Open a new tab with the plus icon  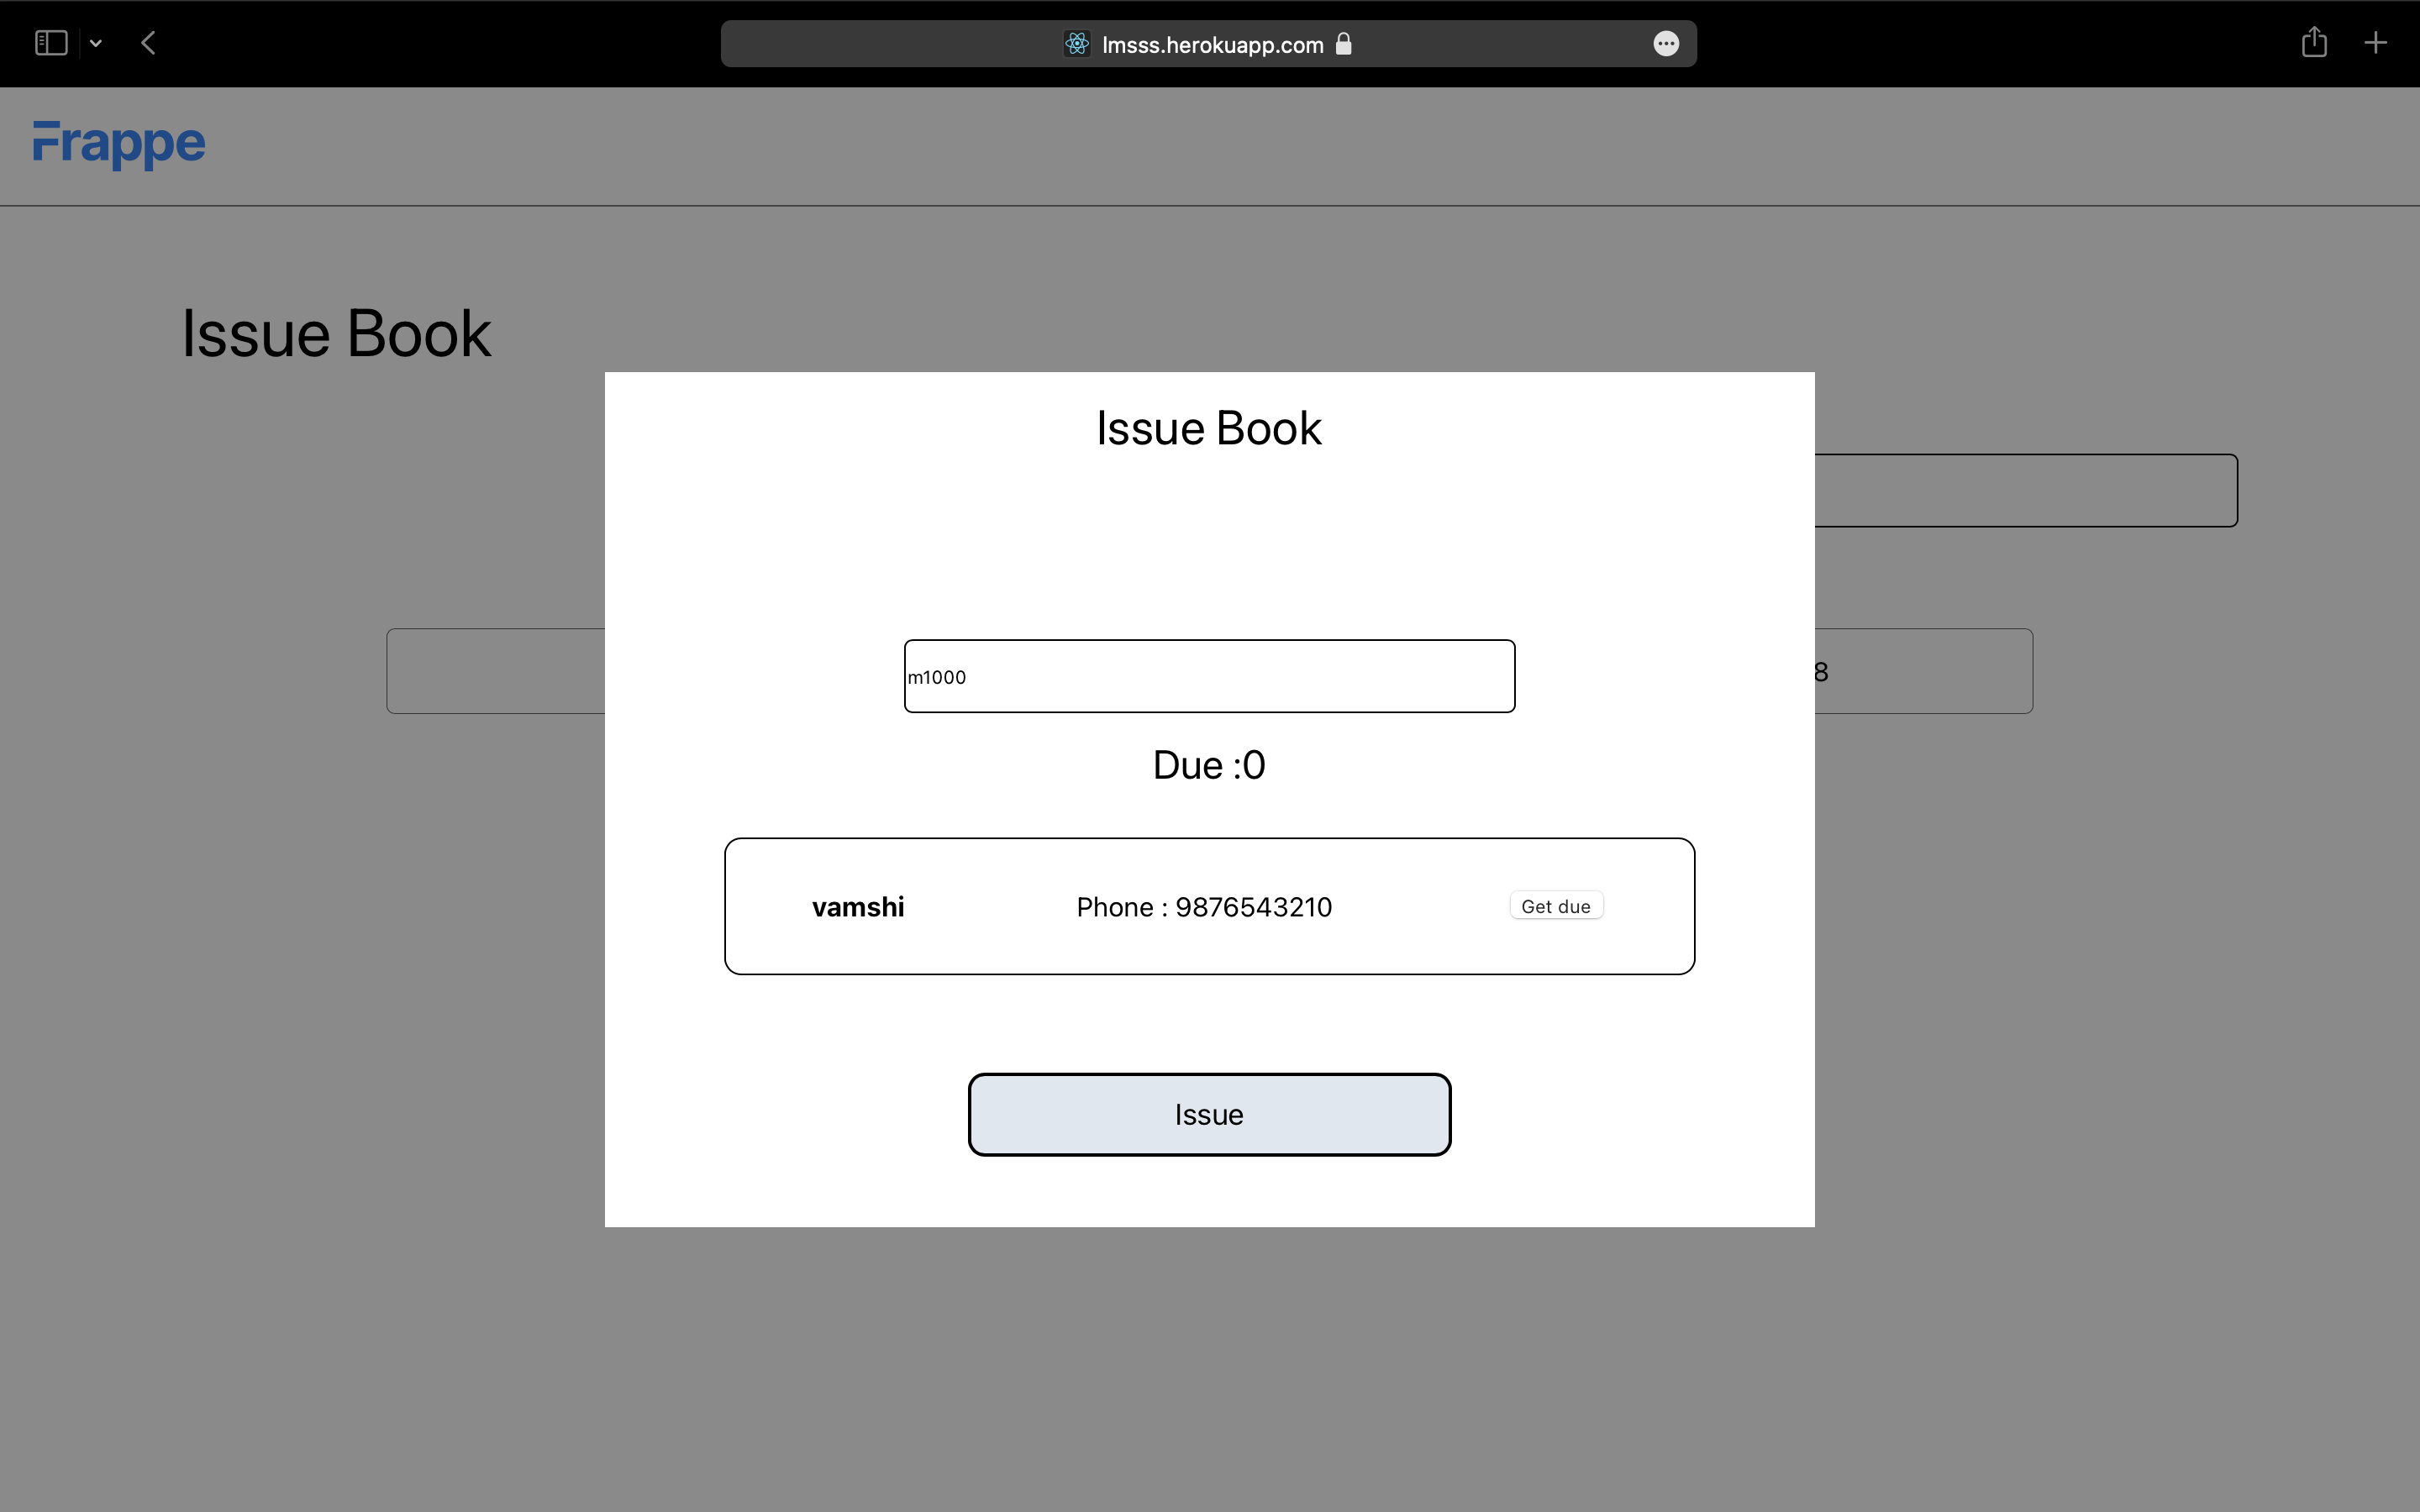(x=2375, y=42)
